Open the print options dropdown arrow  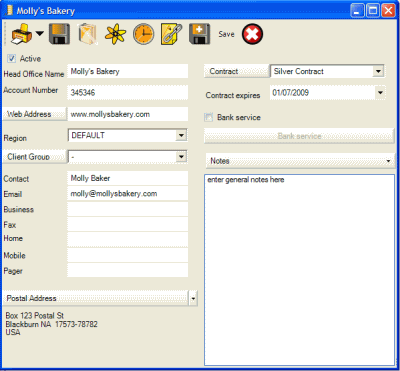click(x=40, y=33)
